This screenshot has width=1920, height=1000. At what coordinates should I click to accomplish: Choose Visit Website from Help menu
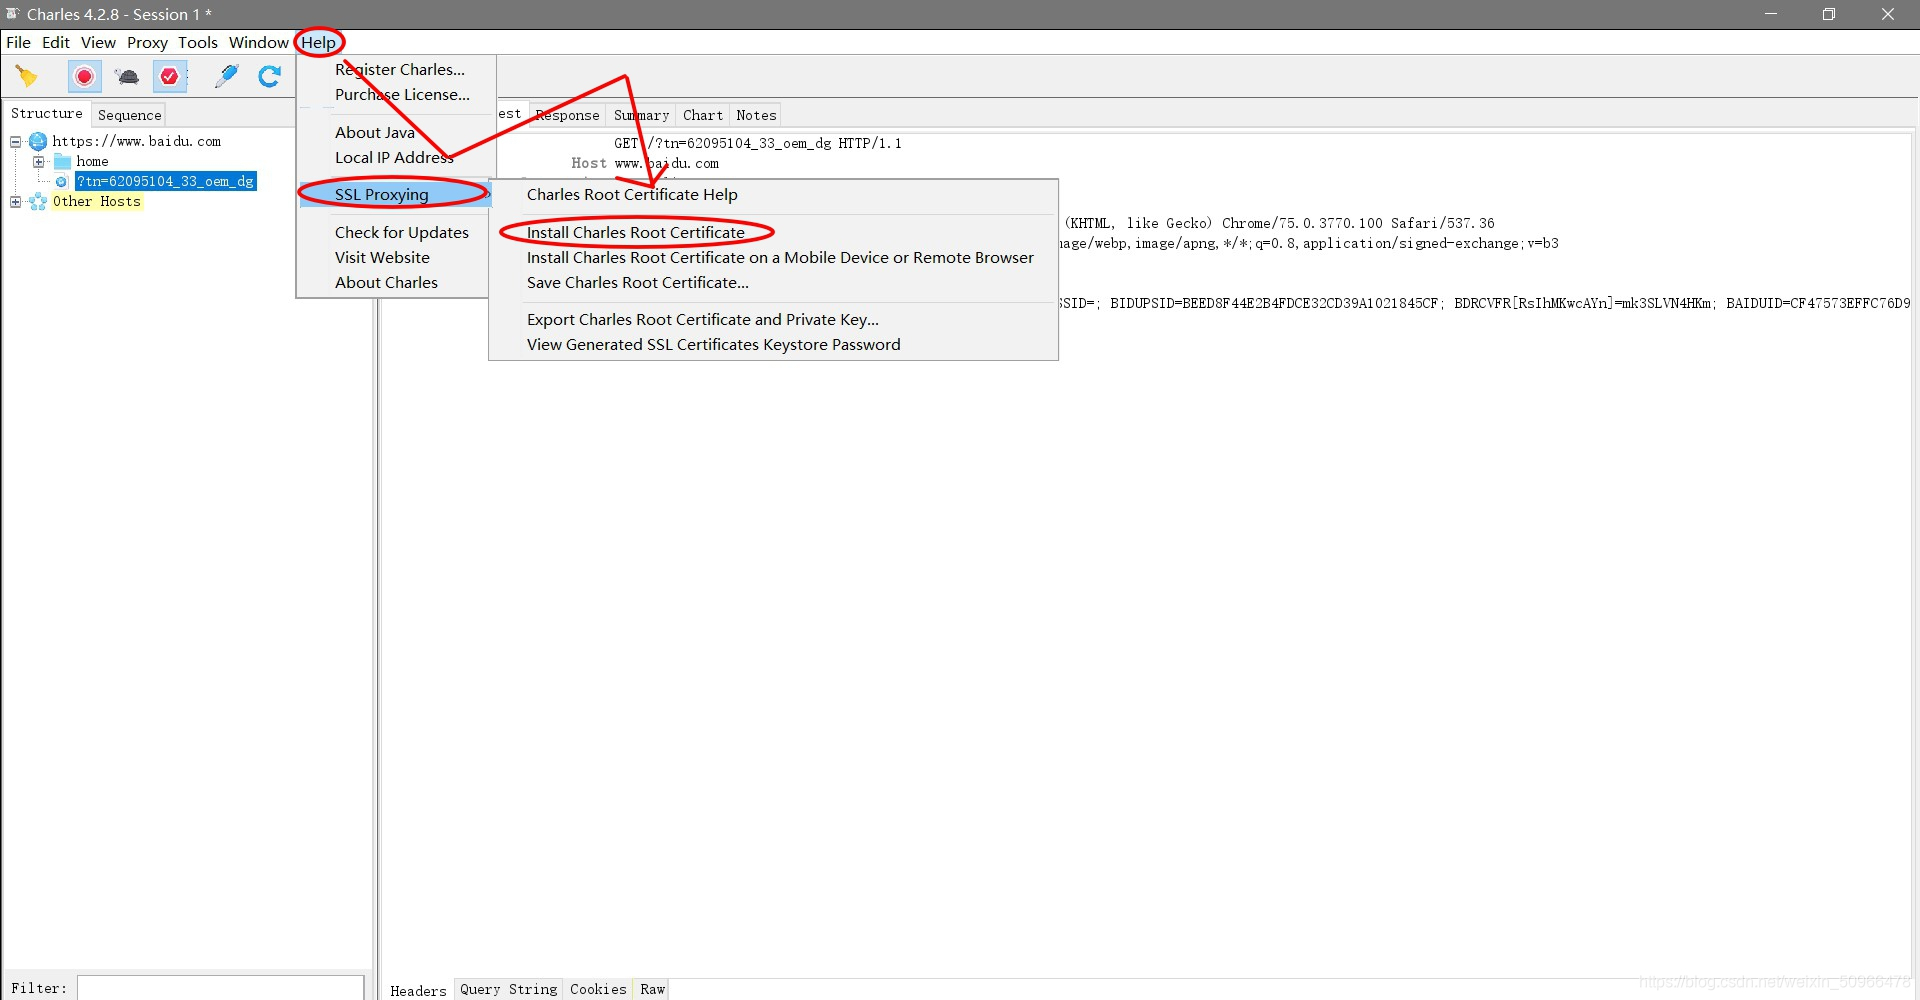pos(382,257)
